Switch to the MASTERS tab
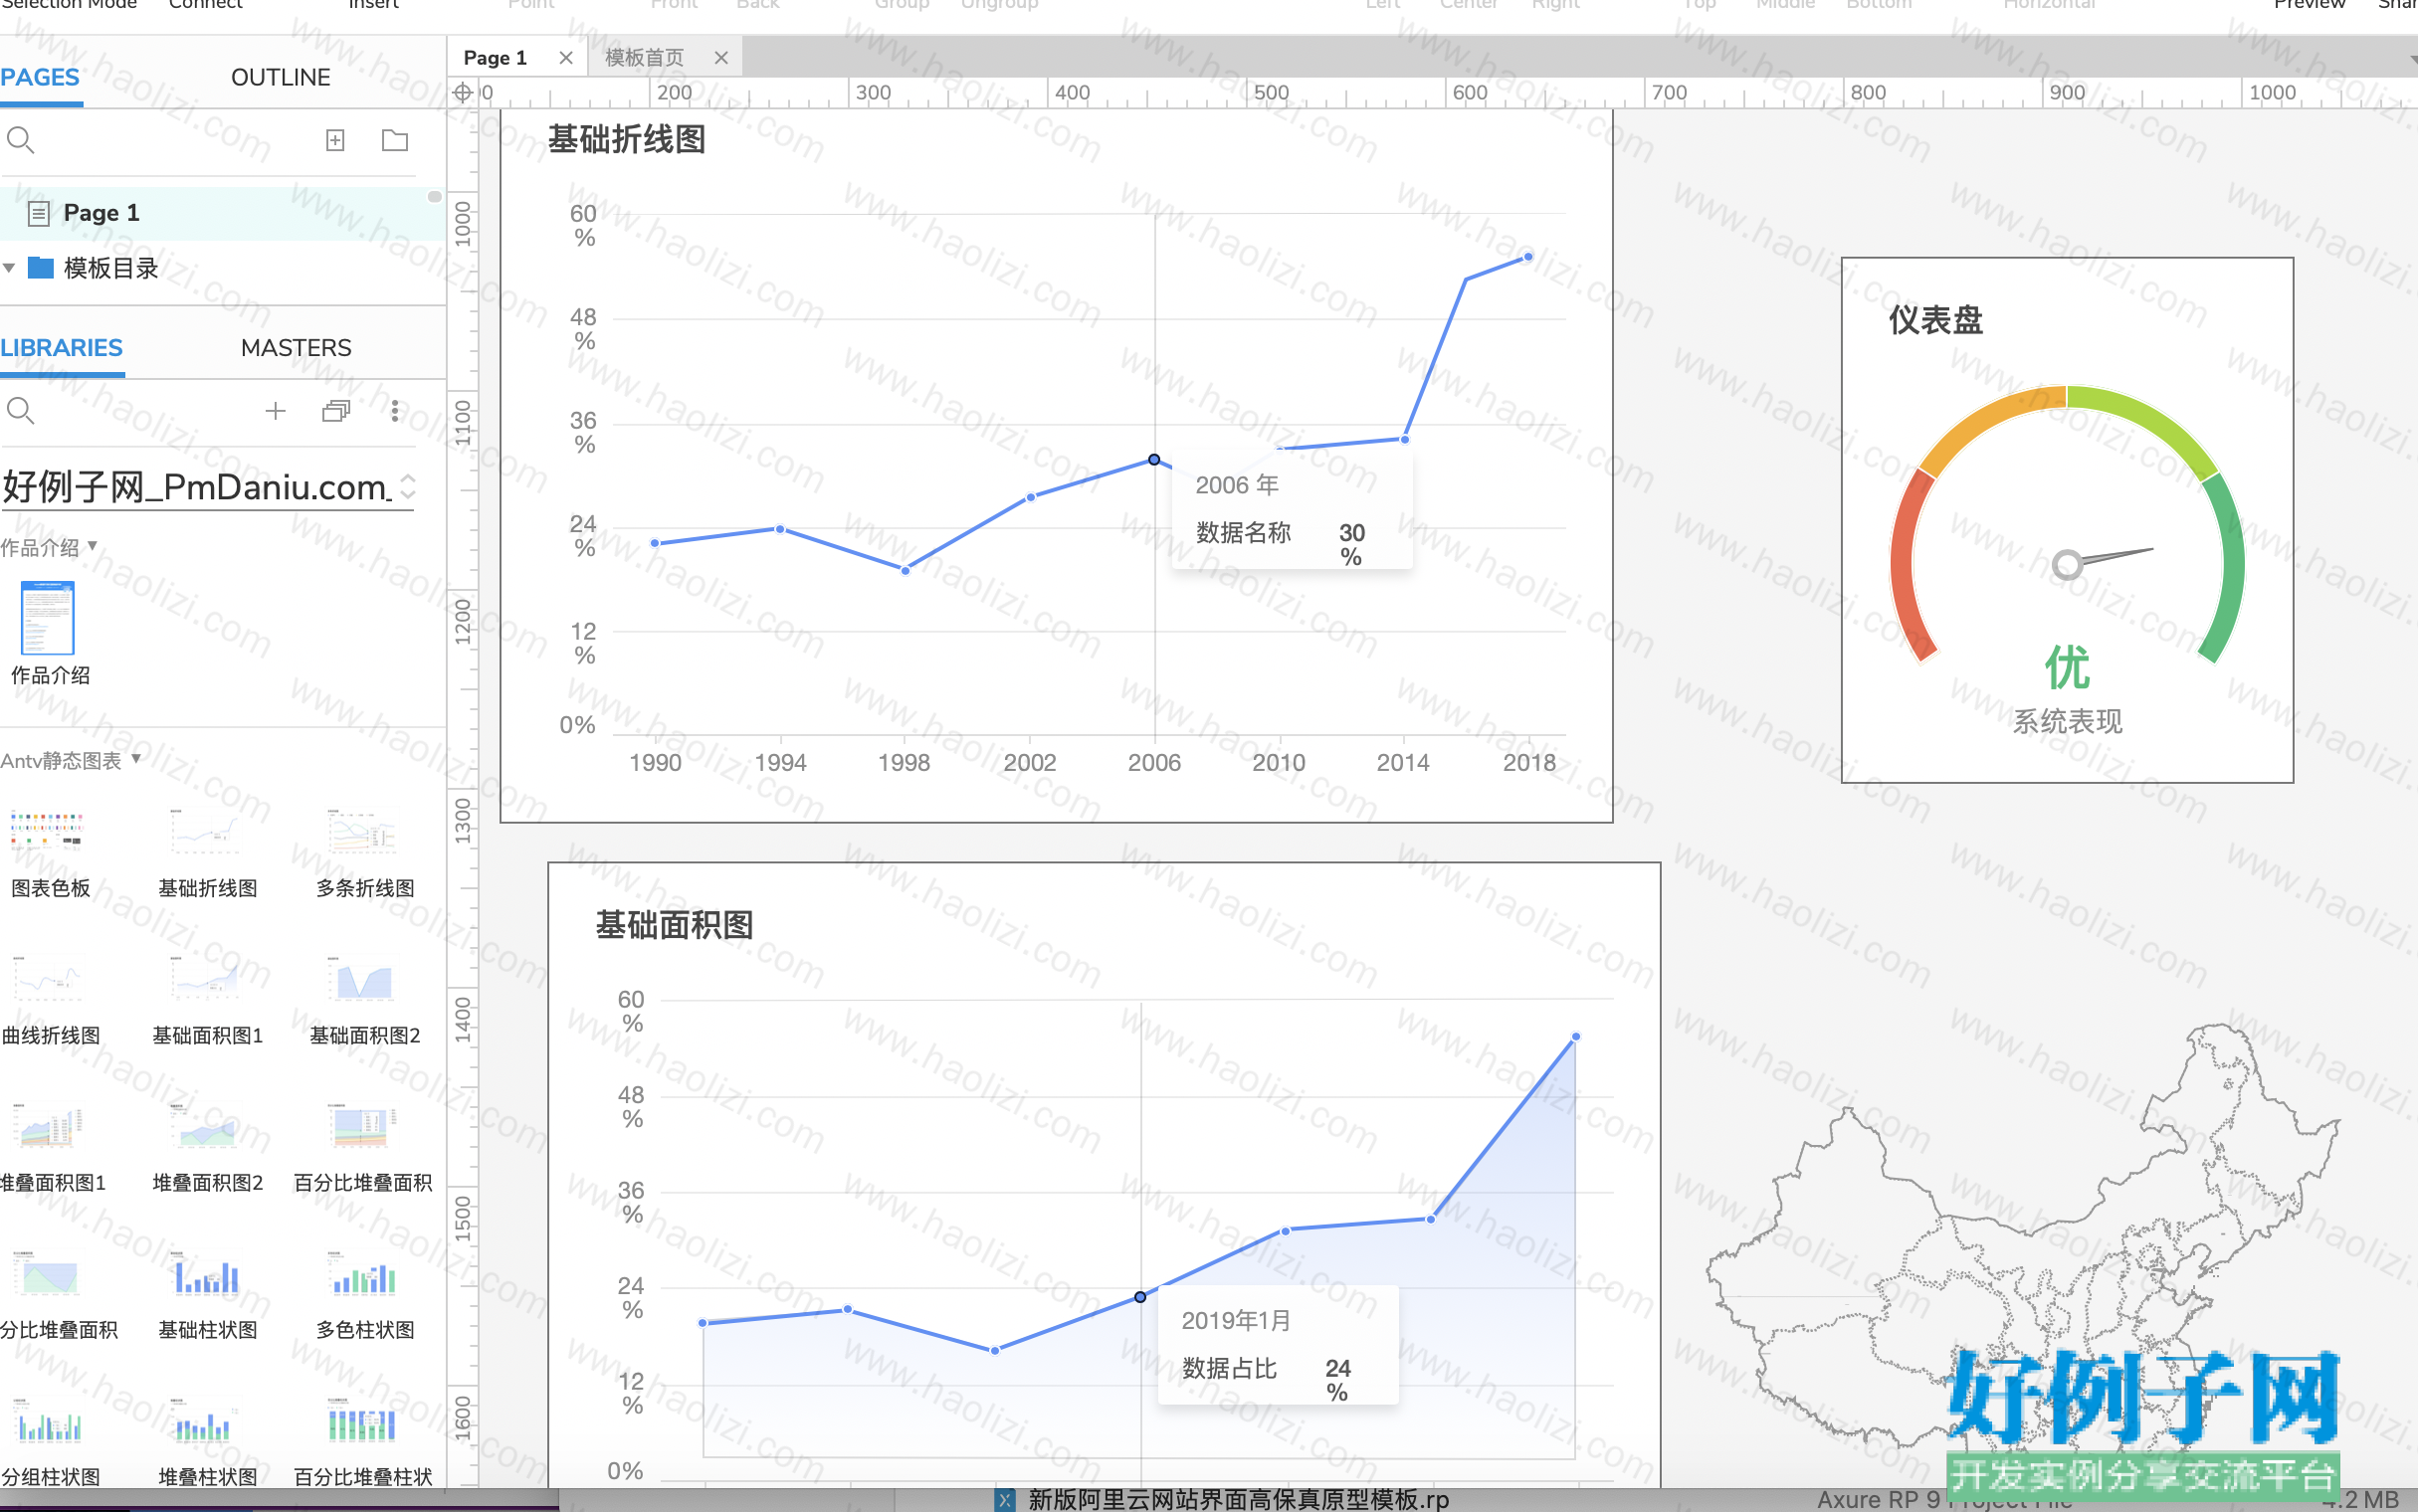Image resolution: width=2418 pixels, height=1512 pixels. click(x=296, y=348)
